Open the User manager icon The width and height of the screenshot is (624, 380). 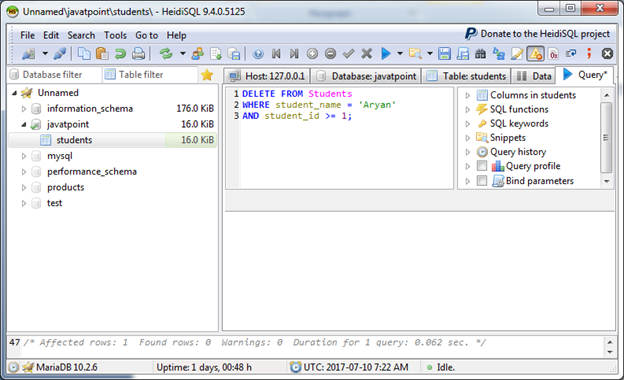point(197,53)
